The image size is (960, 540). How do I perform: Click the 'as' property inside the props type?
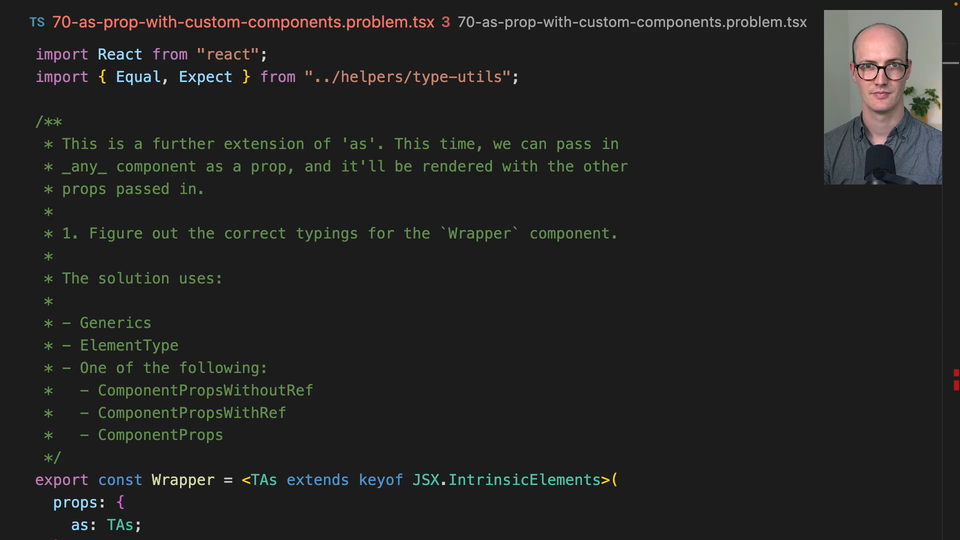point(79,524)
